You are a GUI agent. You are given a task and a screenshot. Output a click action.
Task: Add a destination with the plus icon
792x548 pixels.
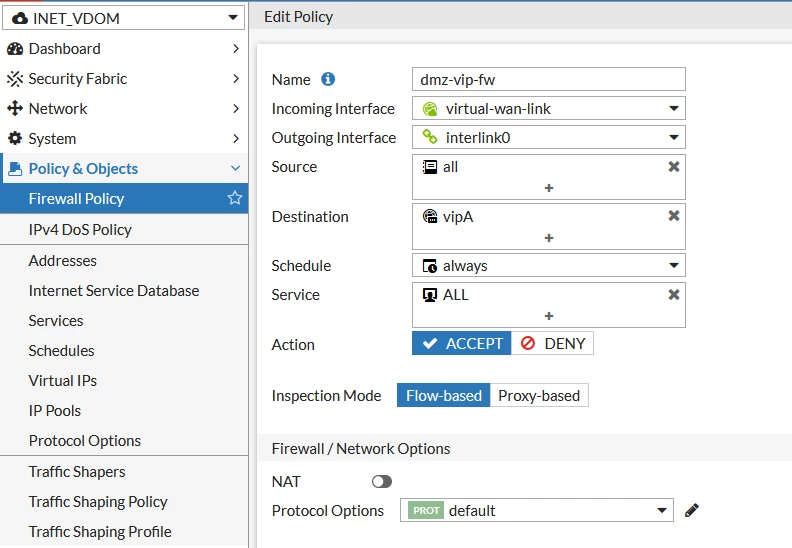[549, 238]
